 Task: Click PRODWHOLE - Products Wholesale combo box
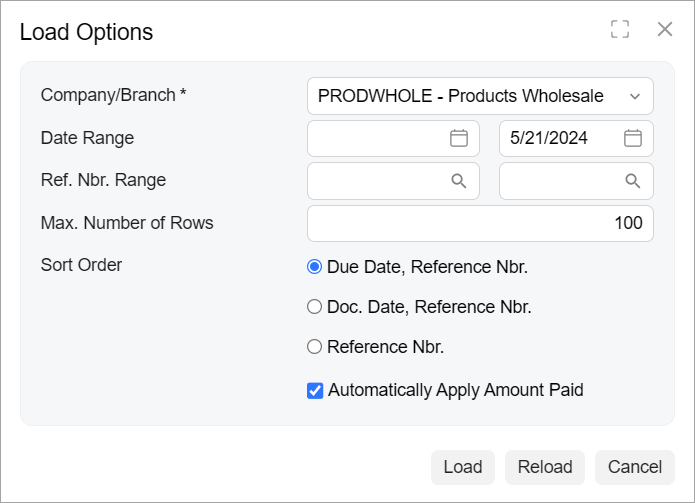(462, 97)
